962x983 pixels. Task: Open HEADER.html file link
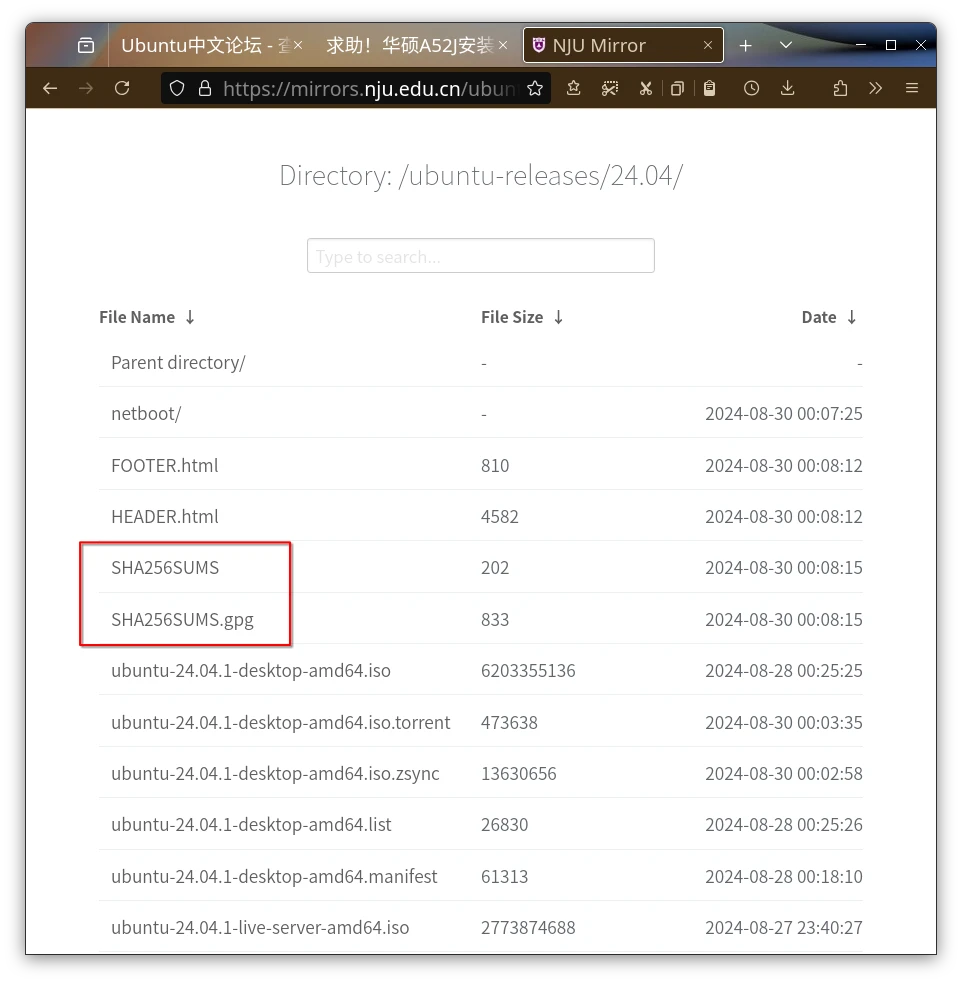click(165, 517)
